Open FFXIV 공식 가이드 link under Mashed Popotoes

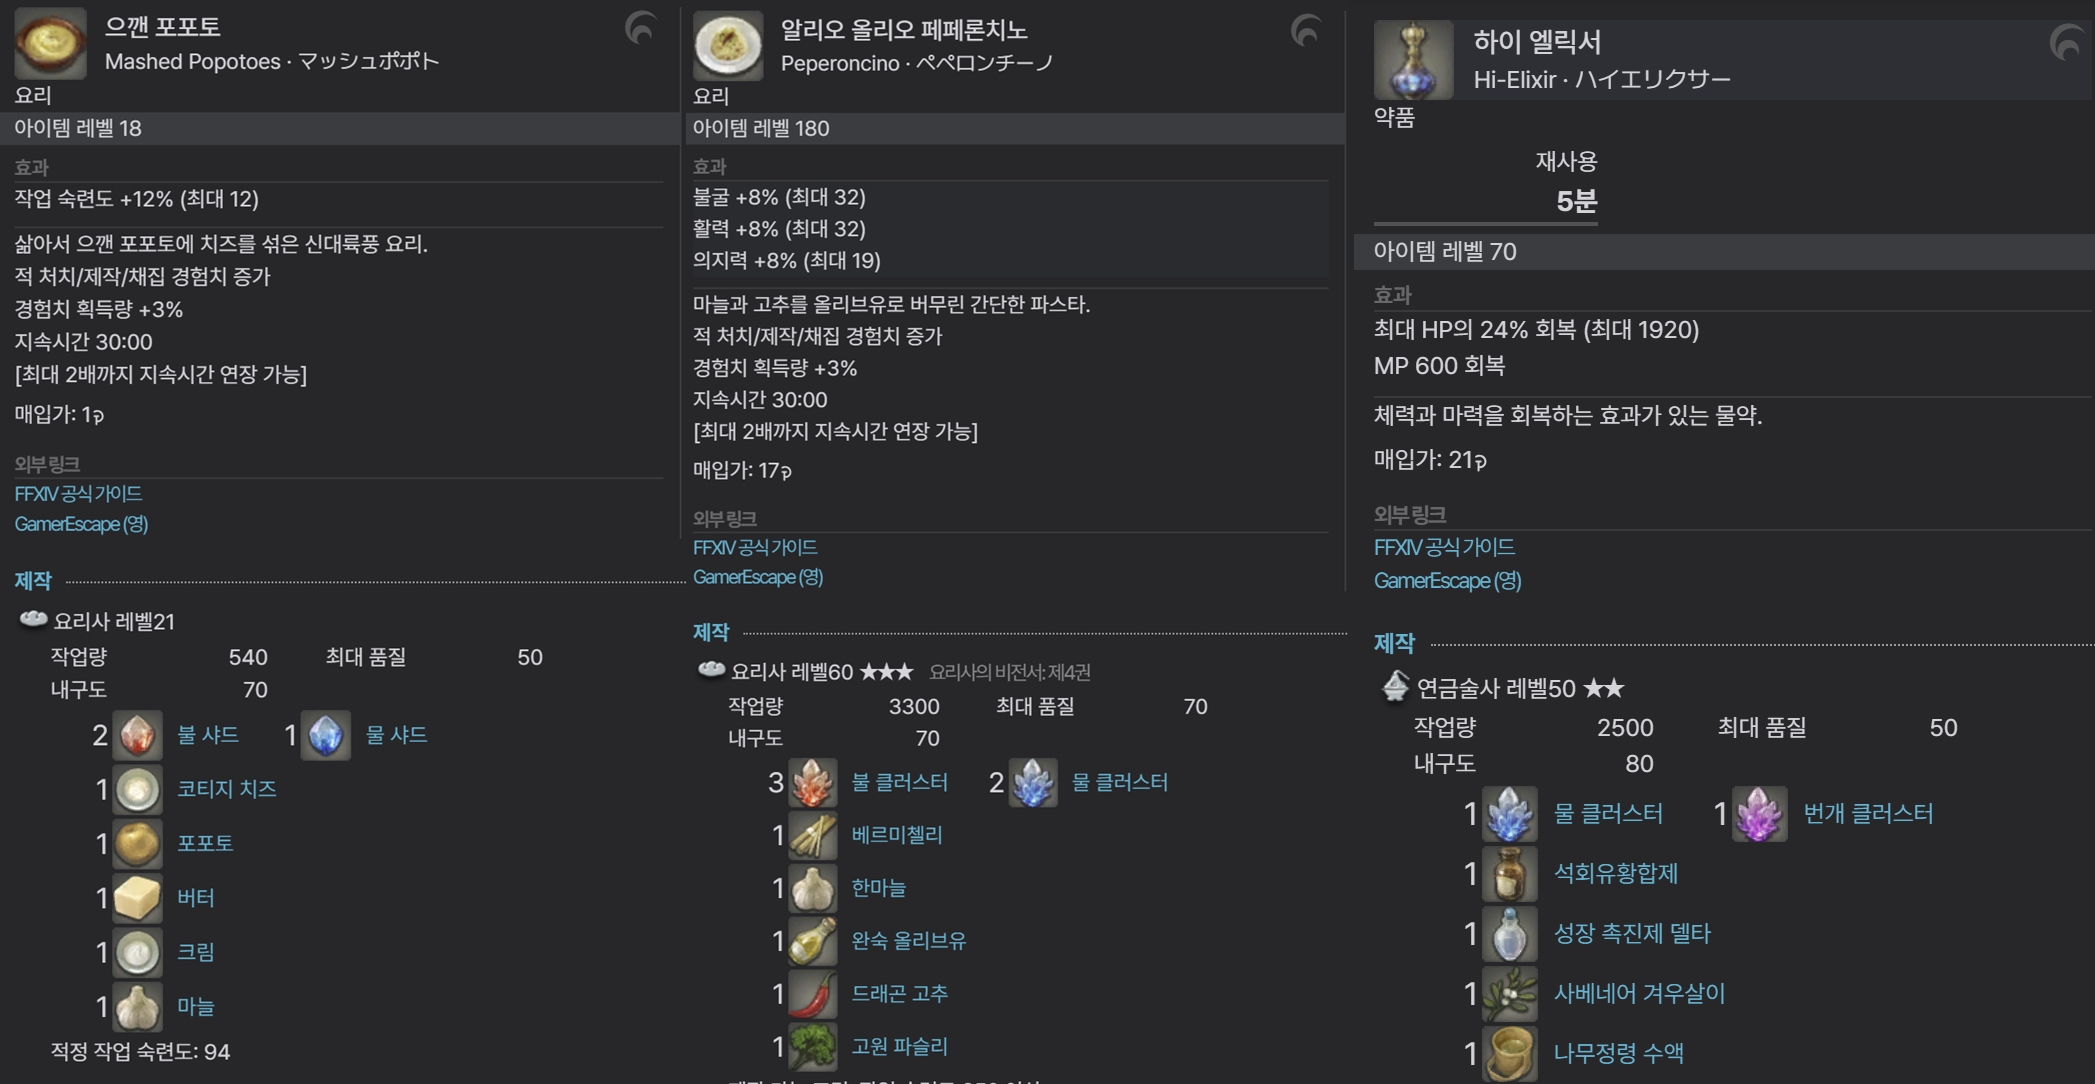(x=78, y=494)
